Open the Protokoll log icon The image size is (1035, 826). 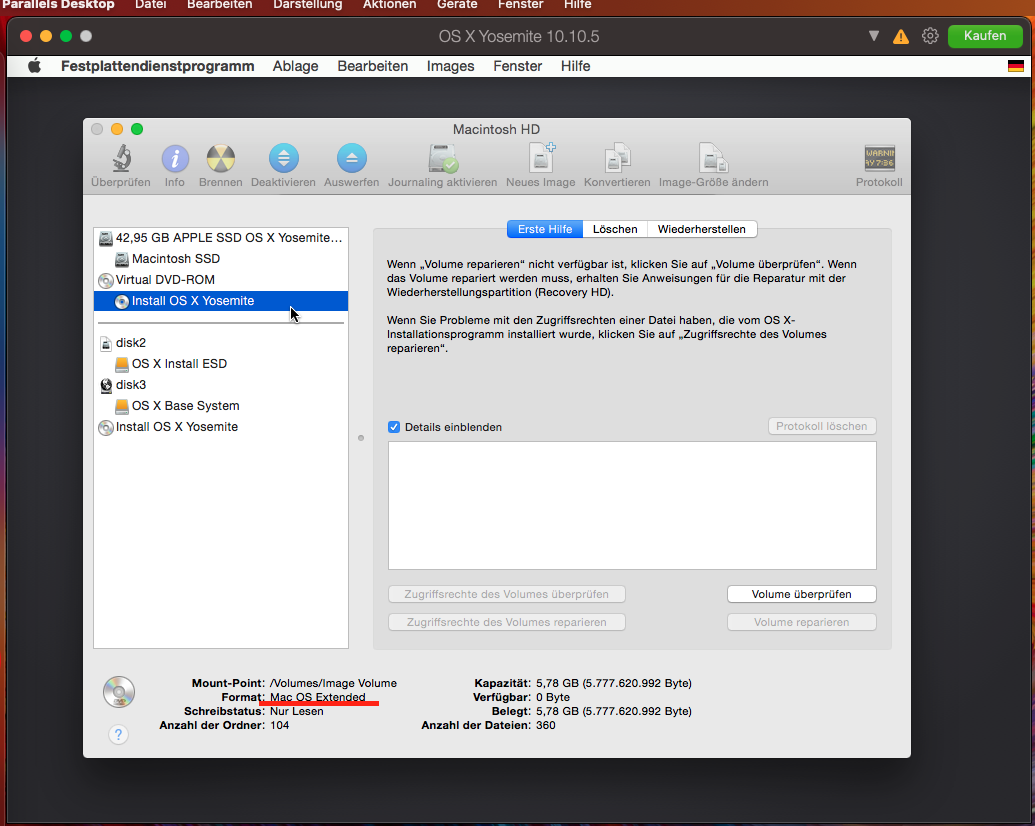[879, 159]
